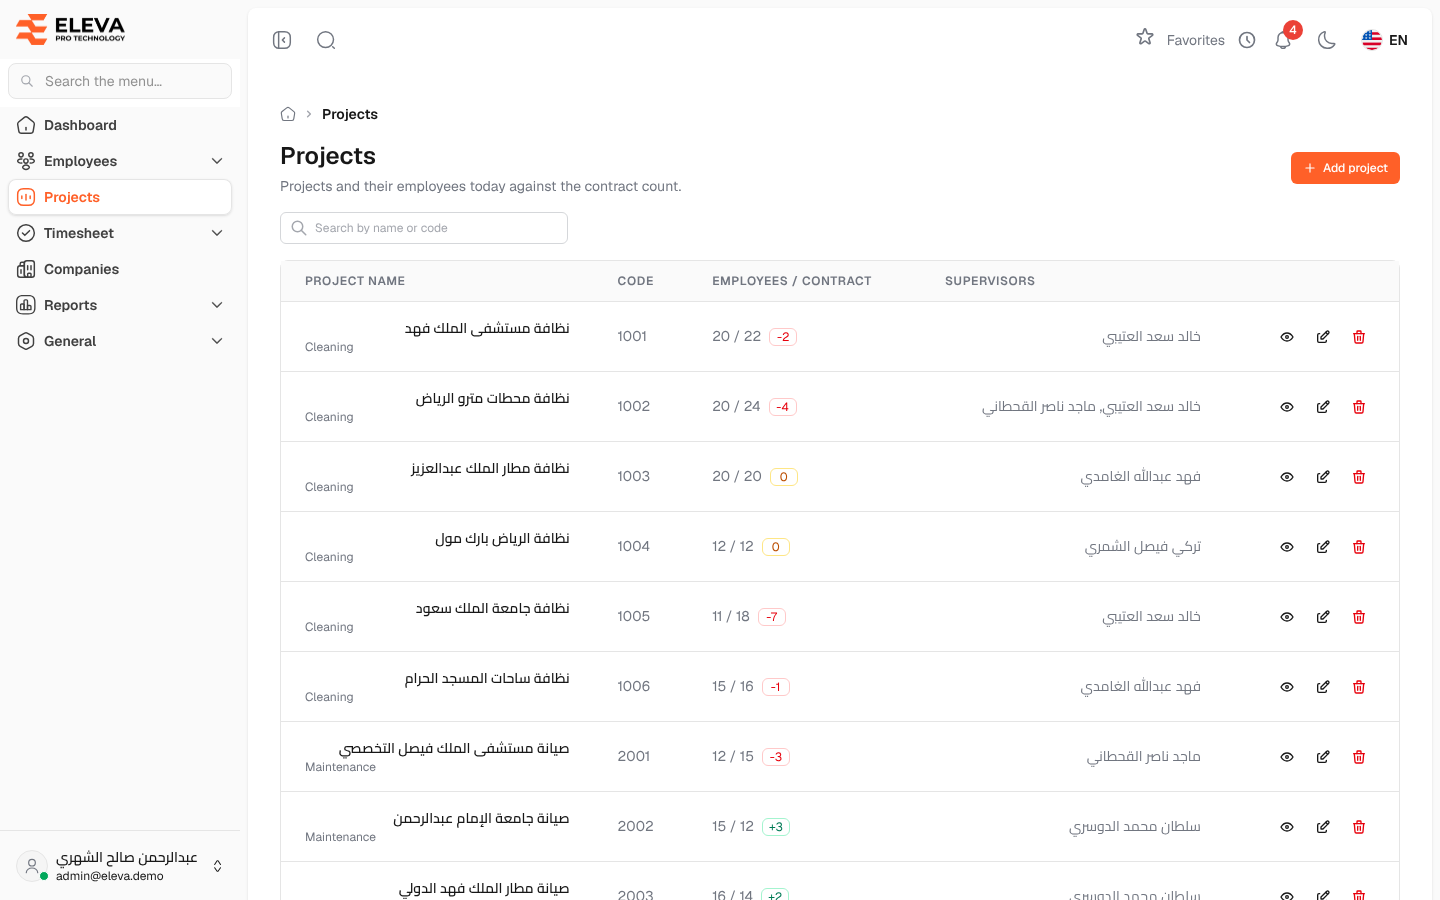
Task: Delete project 1003 trash icon
Action: tap(1359, 477)
